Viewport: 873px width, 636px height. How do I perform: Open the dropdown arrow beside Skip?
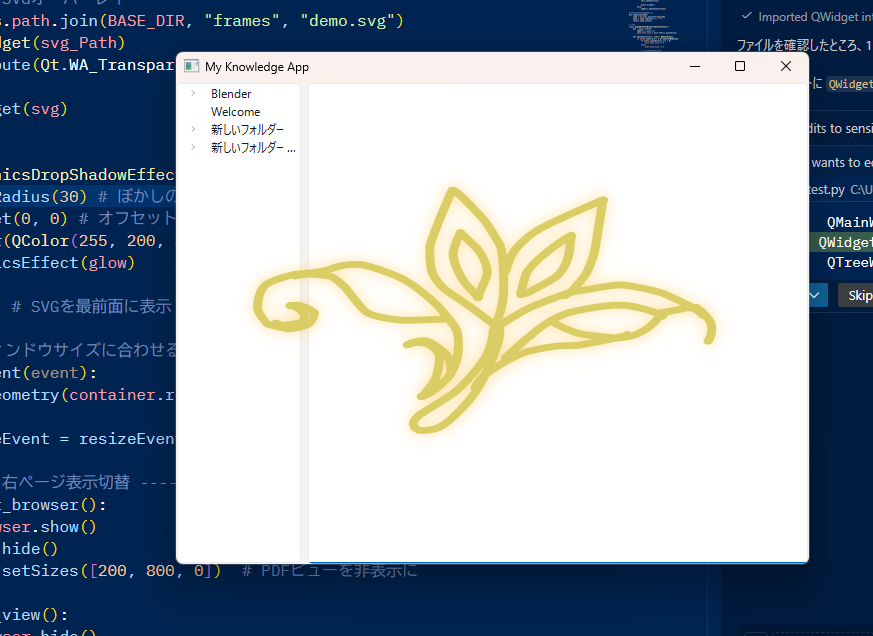coord(815,295)
